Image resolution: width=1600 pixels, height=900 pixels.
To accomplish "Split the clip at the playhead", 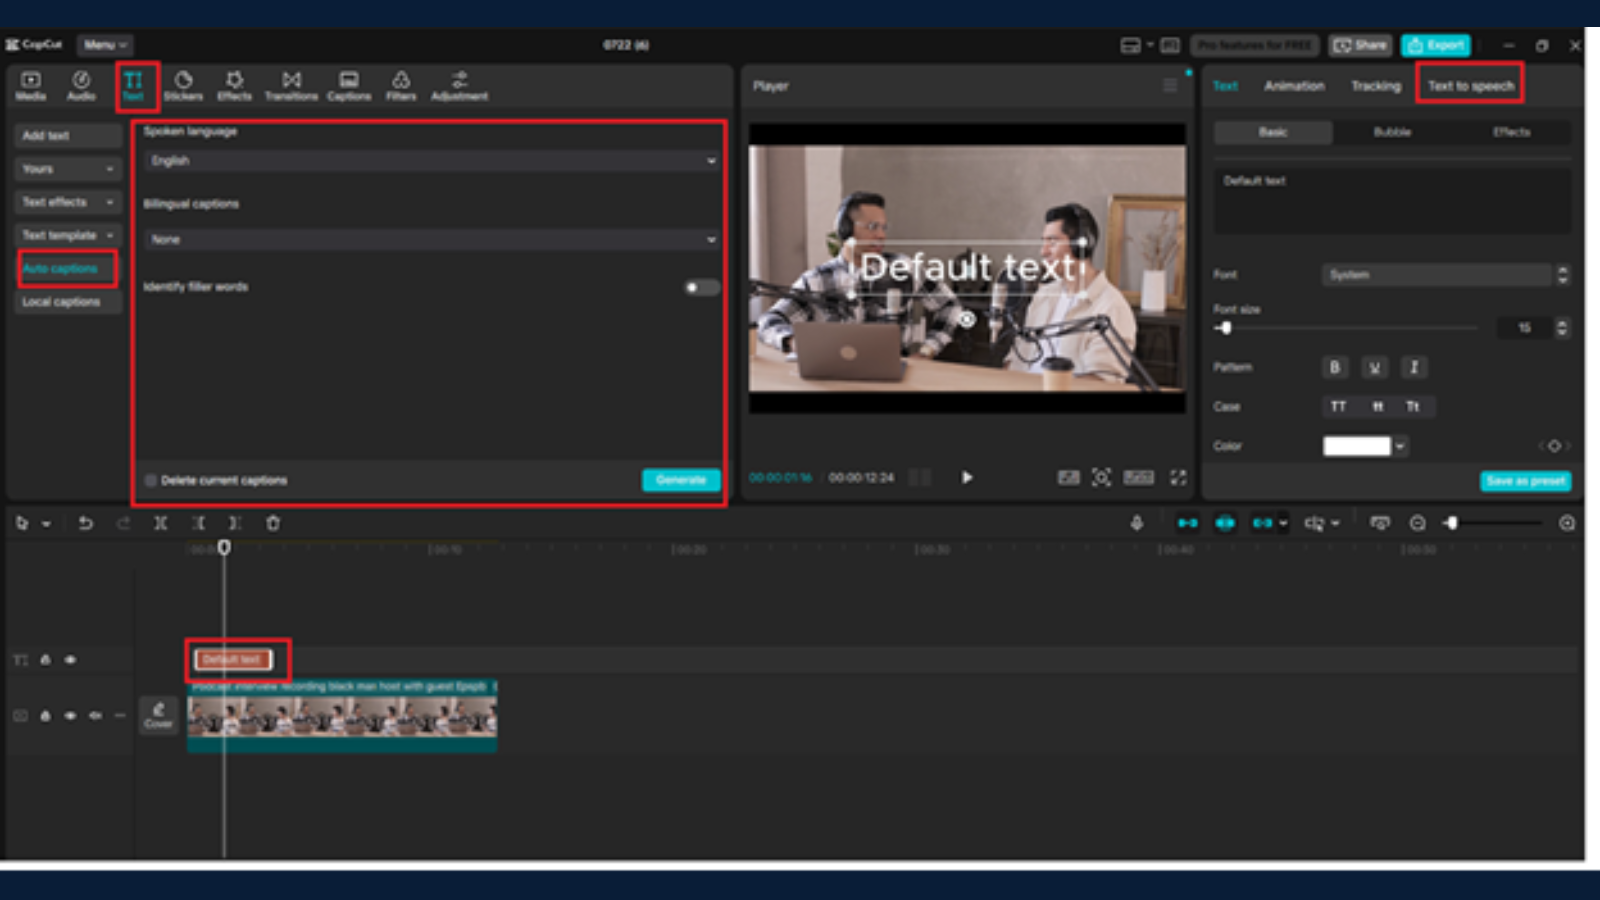I will coord(160,523).
